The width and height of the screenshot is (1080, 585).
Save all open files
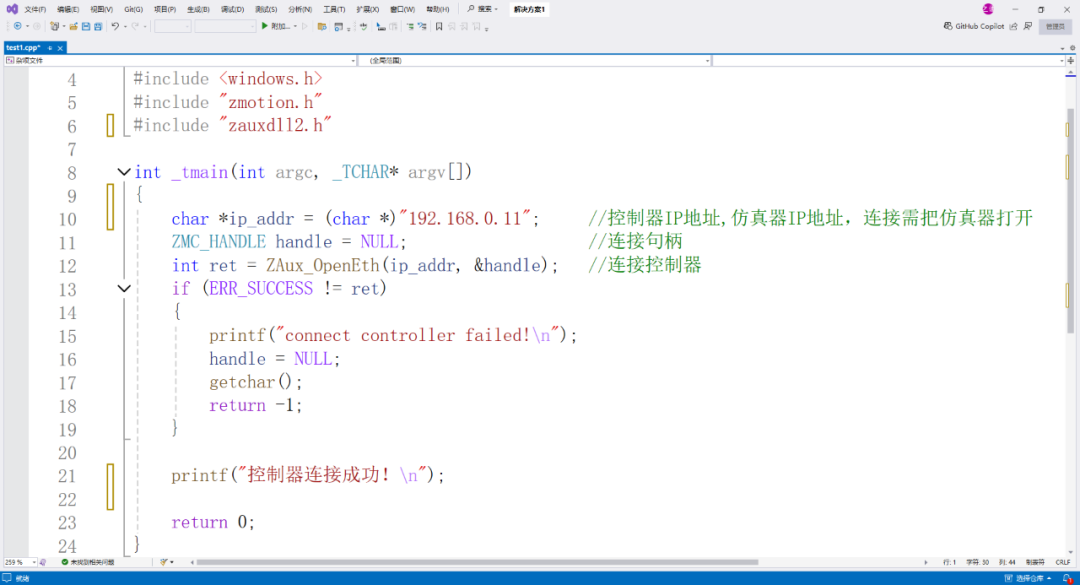(x=96, y=27)
